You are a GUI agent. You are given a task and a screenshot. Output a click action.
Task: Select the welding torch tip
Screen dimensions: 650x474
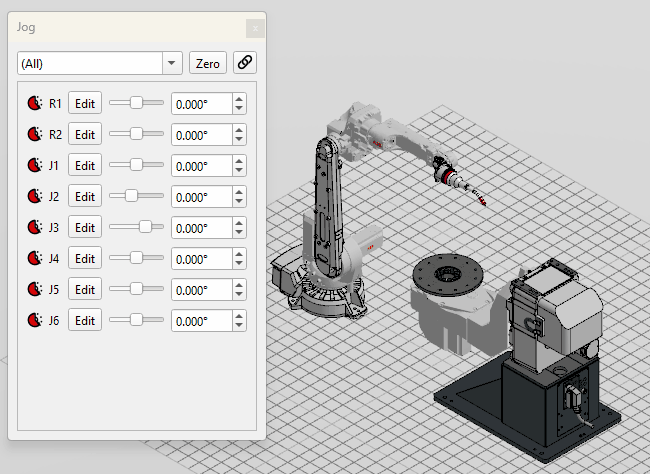point(481,201)
